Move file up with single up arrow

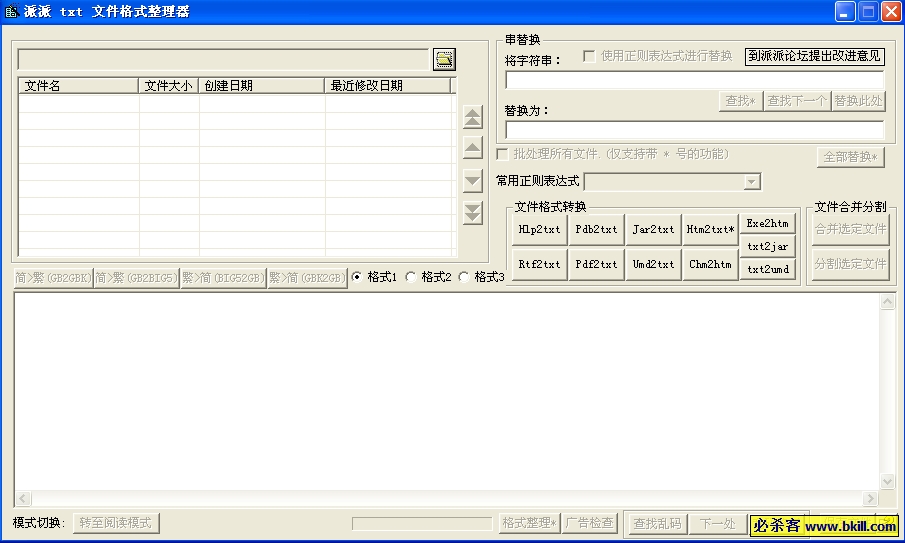473,148
